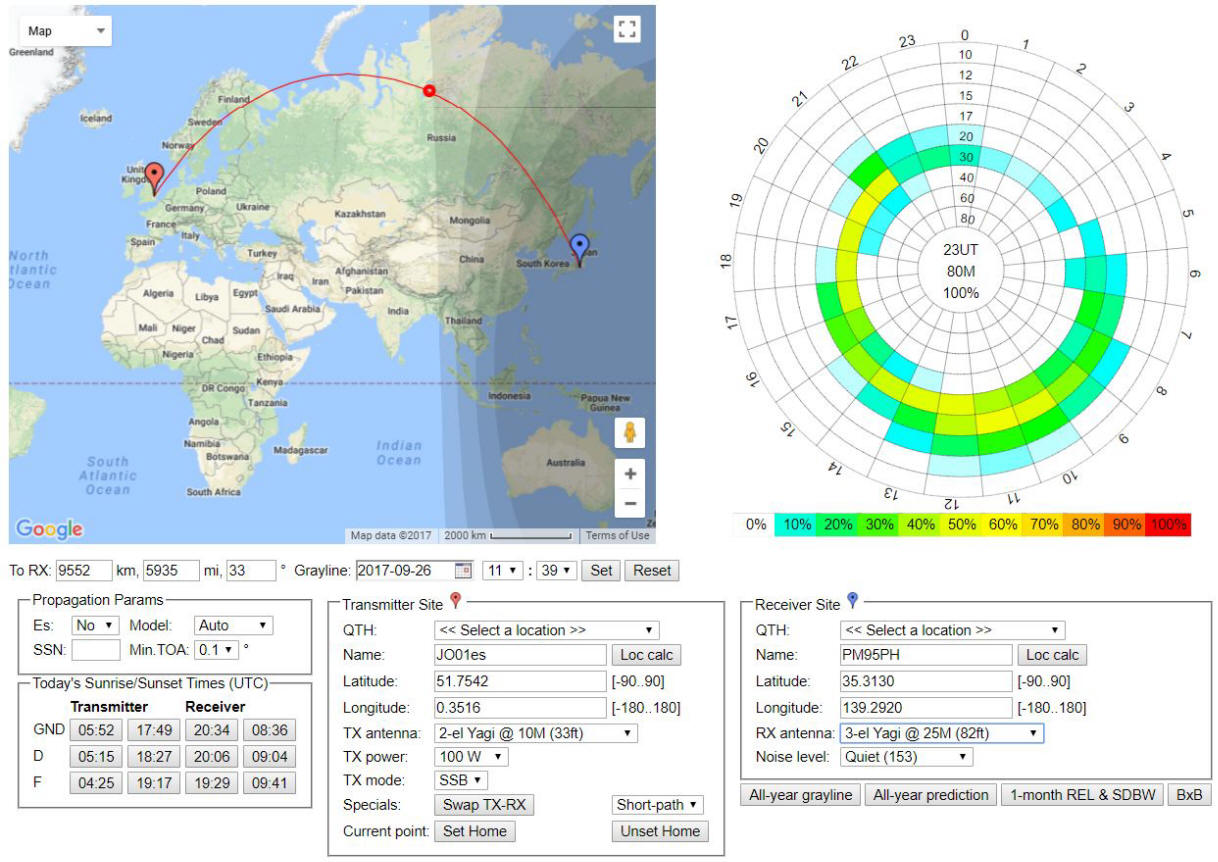Click the Swap TX-RX button
This screenshot has width=1218, height=862.
484,805
